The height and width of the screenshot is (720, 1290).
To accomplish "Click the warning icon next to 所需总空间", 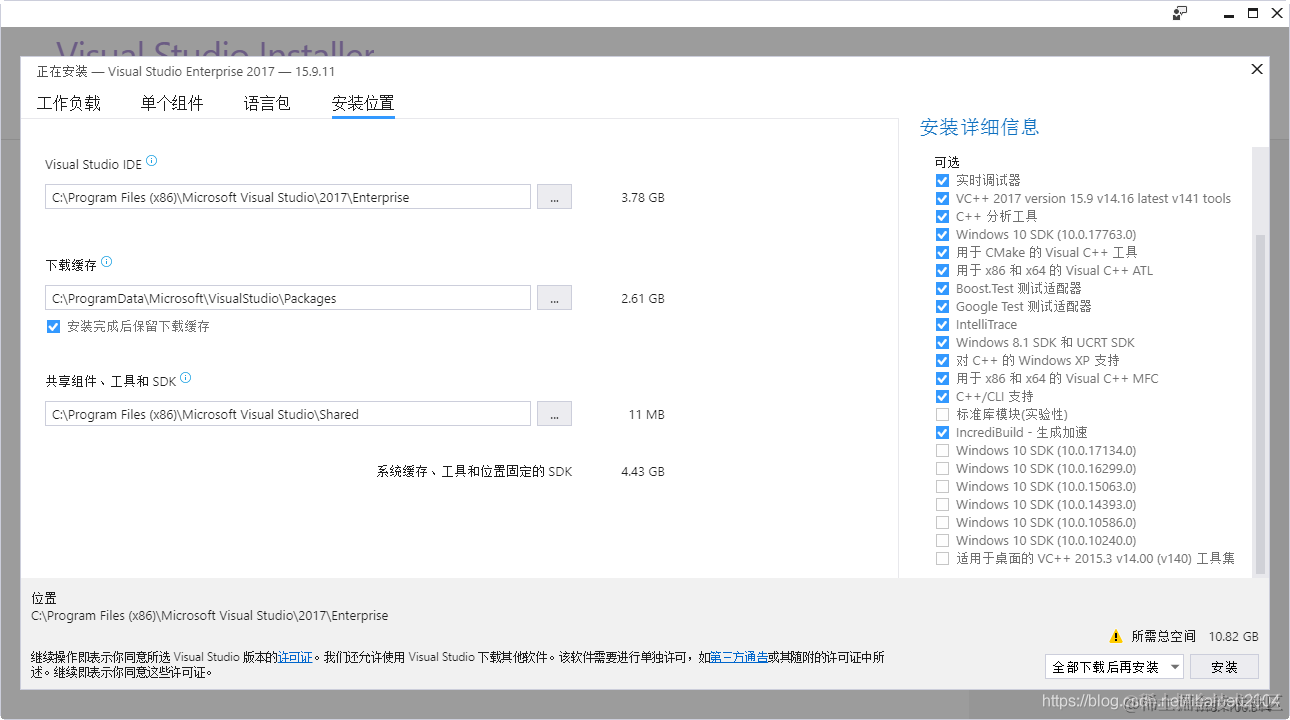I will pyautogui.click(x=1116, y=637).
